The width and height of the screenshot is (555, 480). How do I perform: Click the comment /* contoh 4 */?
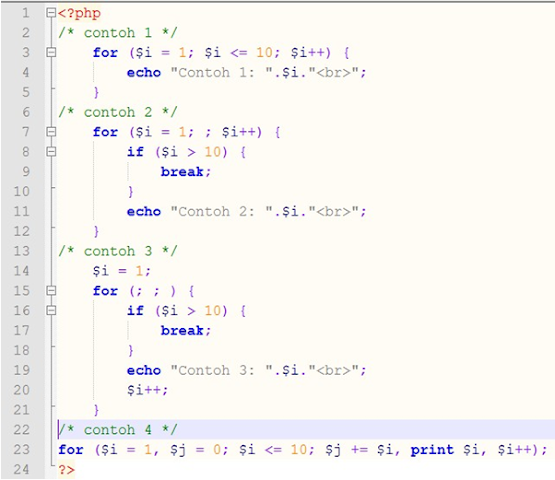click(x=118, y=430)
